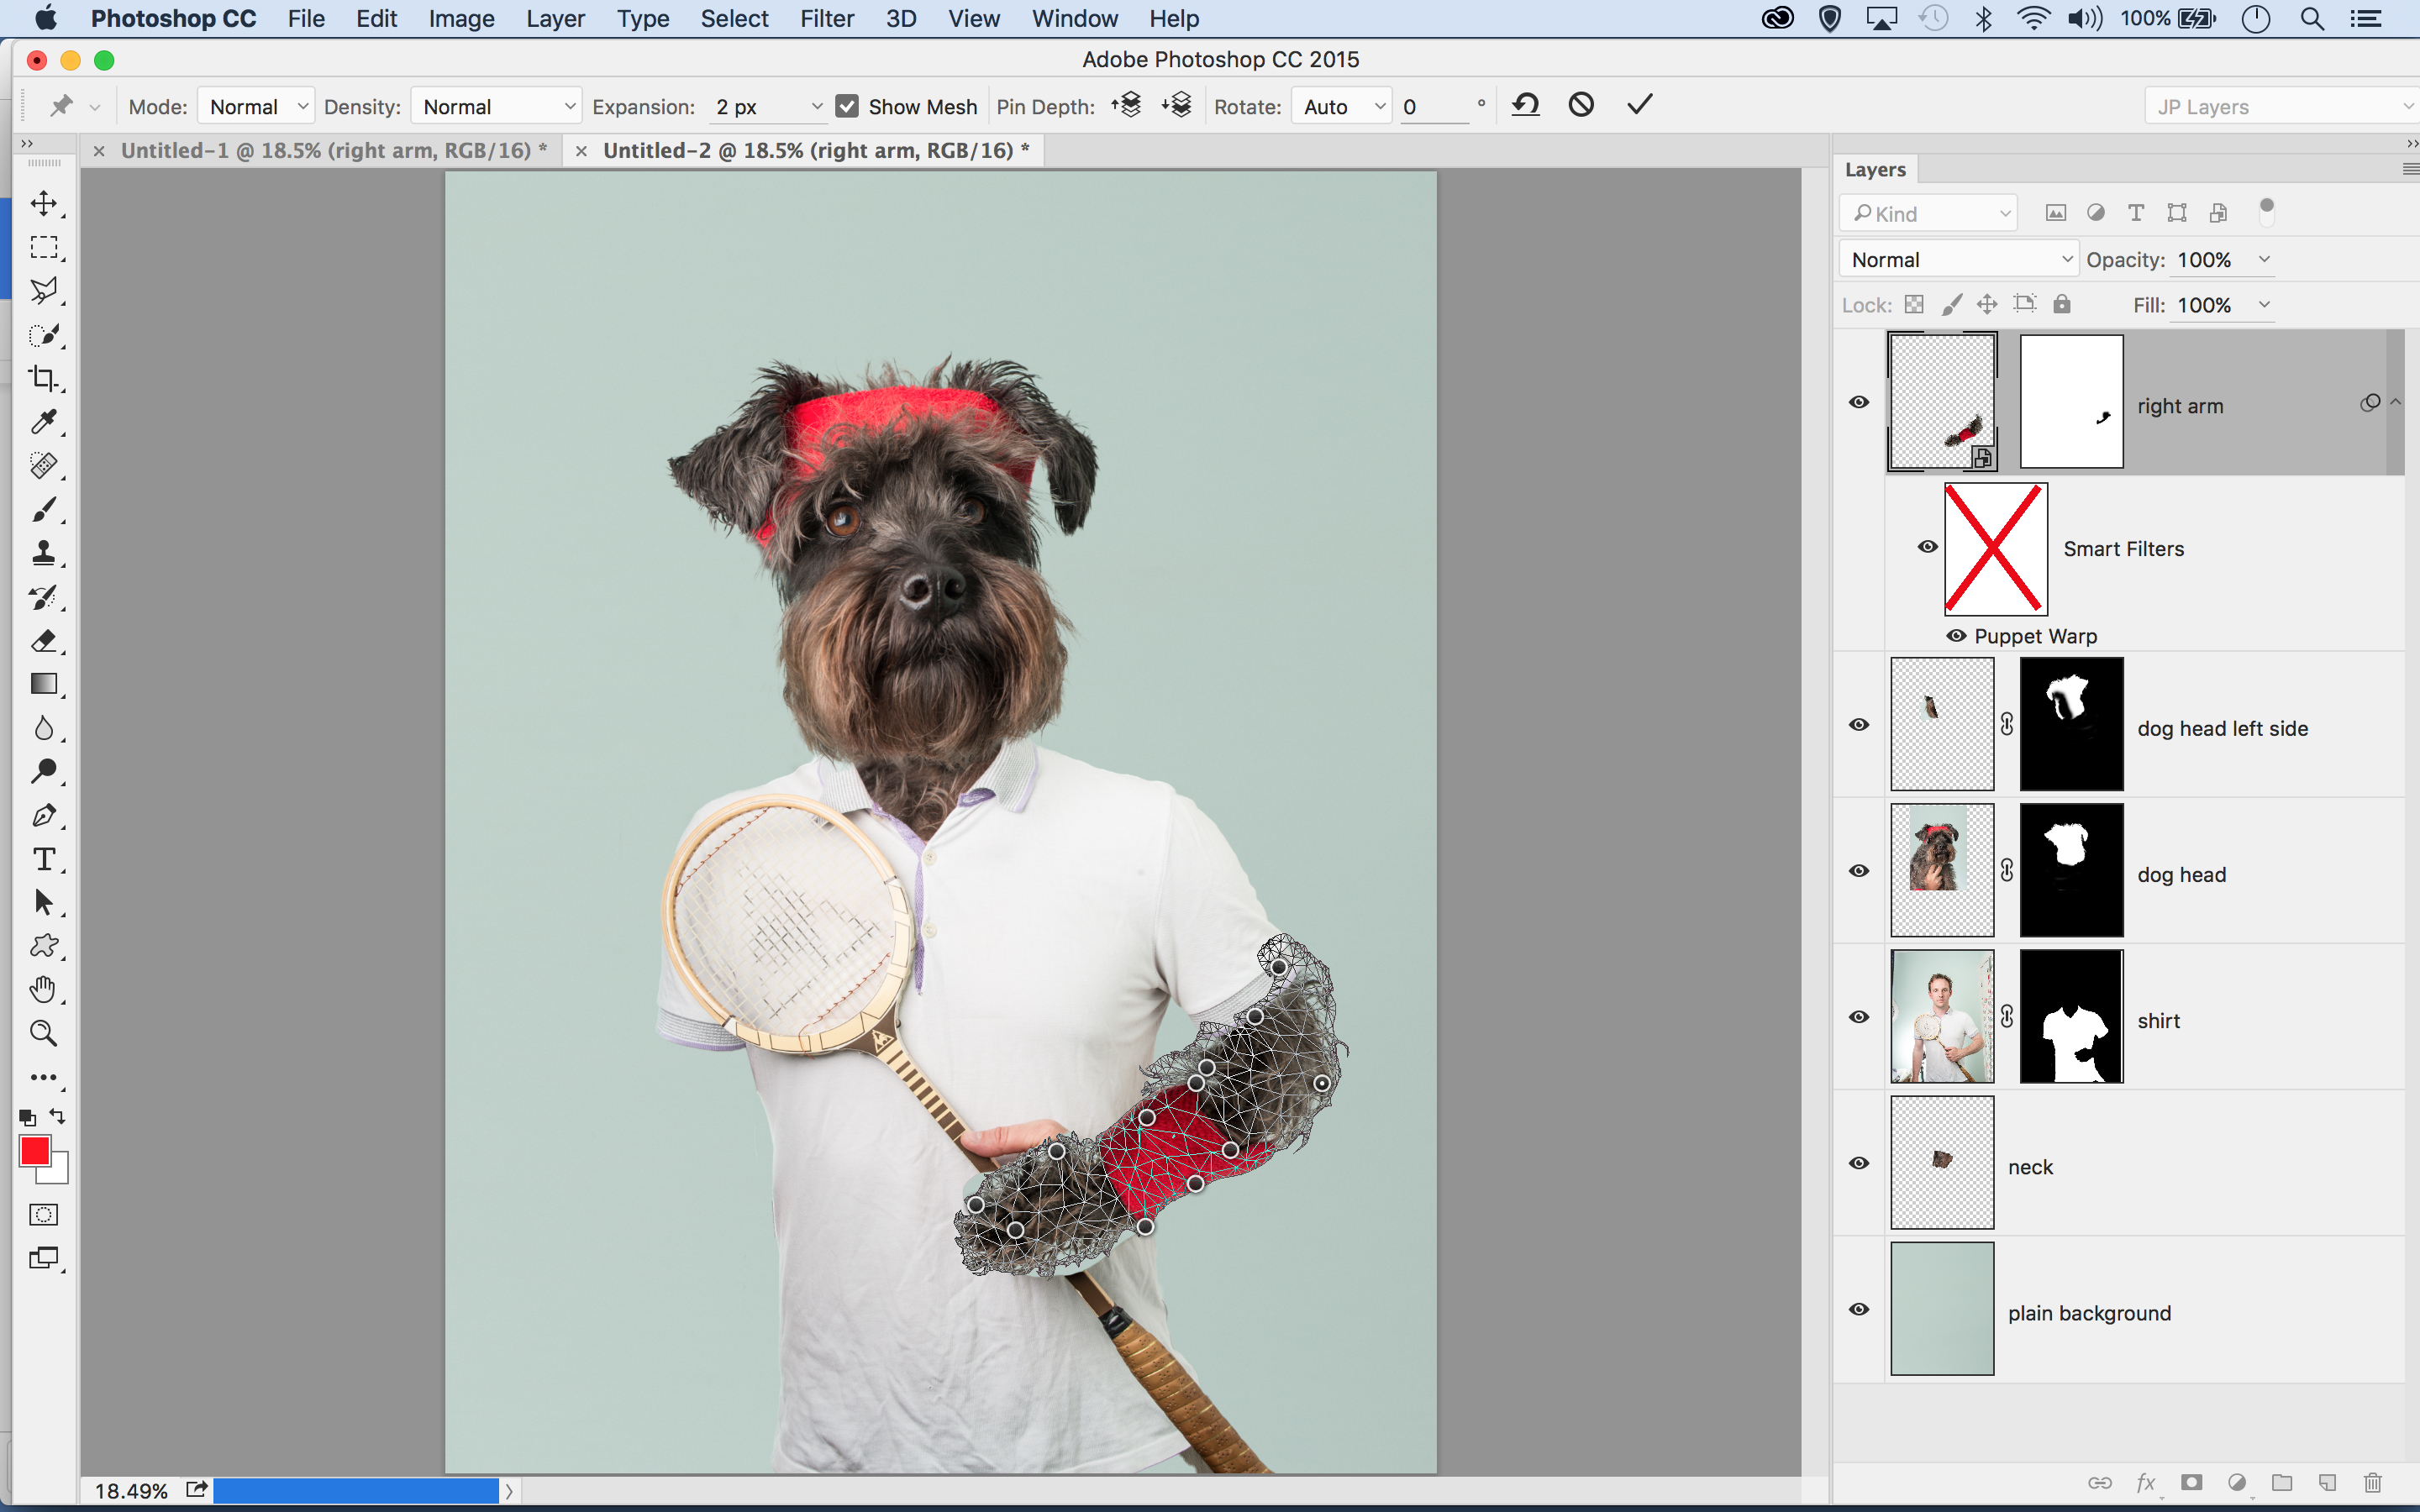Select the Clone Stamp tool
This screenshot has height=1512, width=2420.
pos(43,553)
